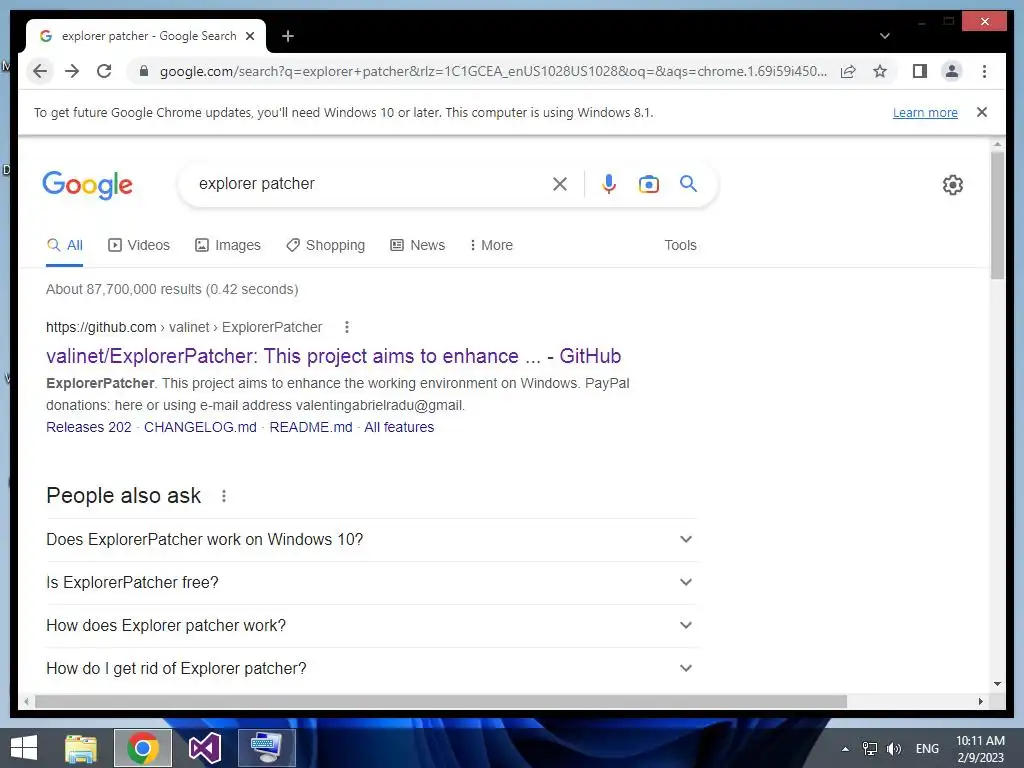Click the vertical page scrollbar thumb
Image resolution: width=1024 pixels, height=768 pixels.
997,216
